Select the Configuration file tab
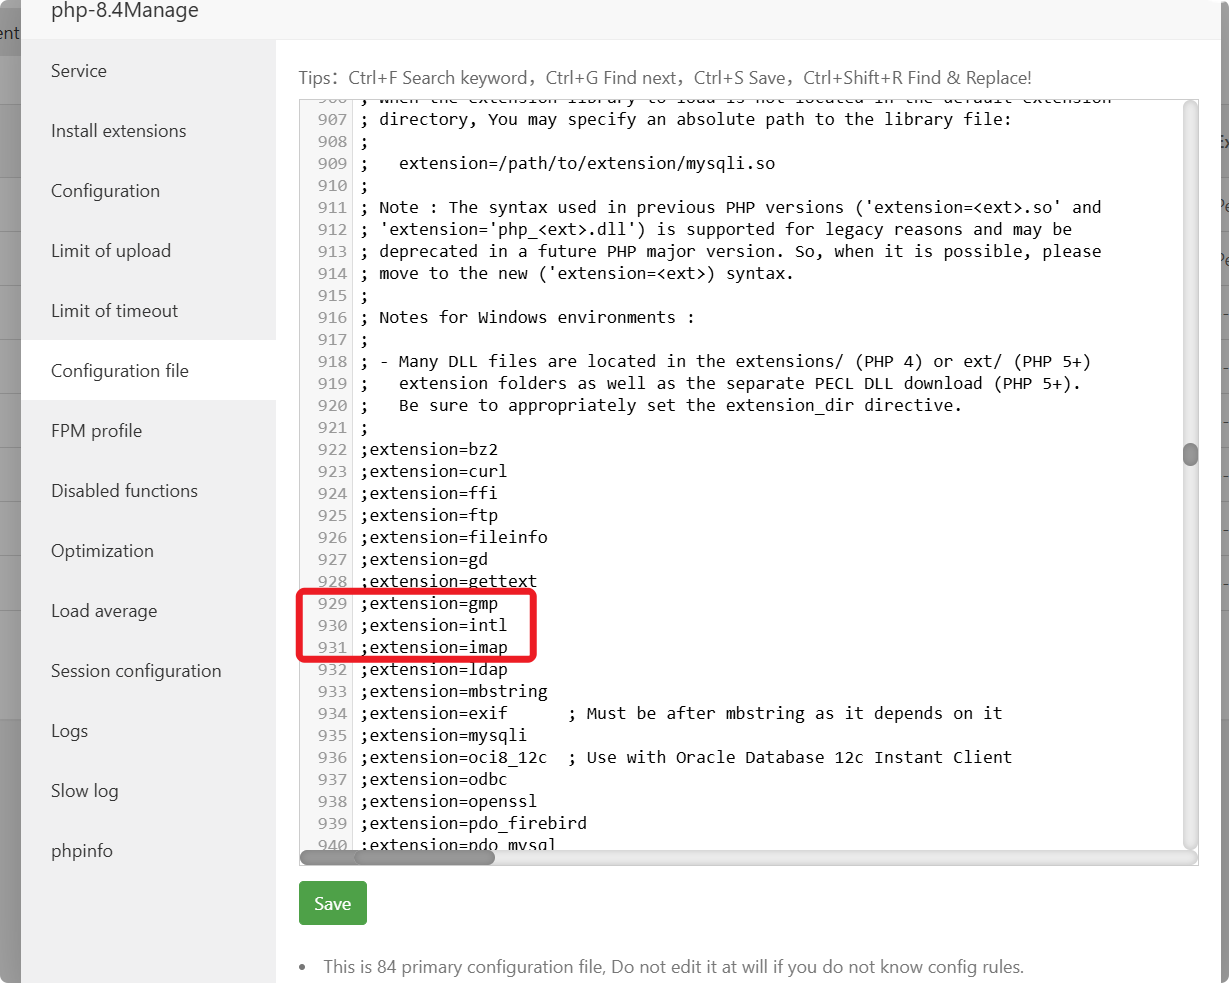1229x983 pixels. (x=148, y=371)
